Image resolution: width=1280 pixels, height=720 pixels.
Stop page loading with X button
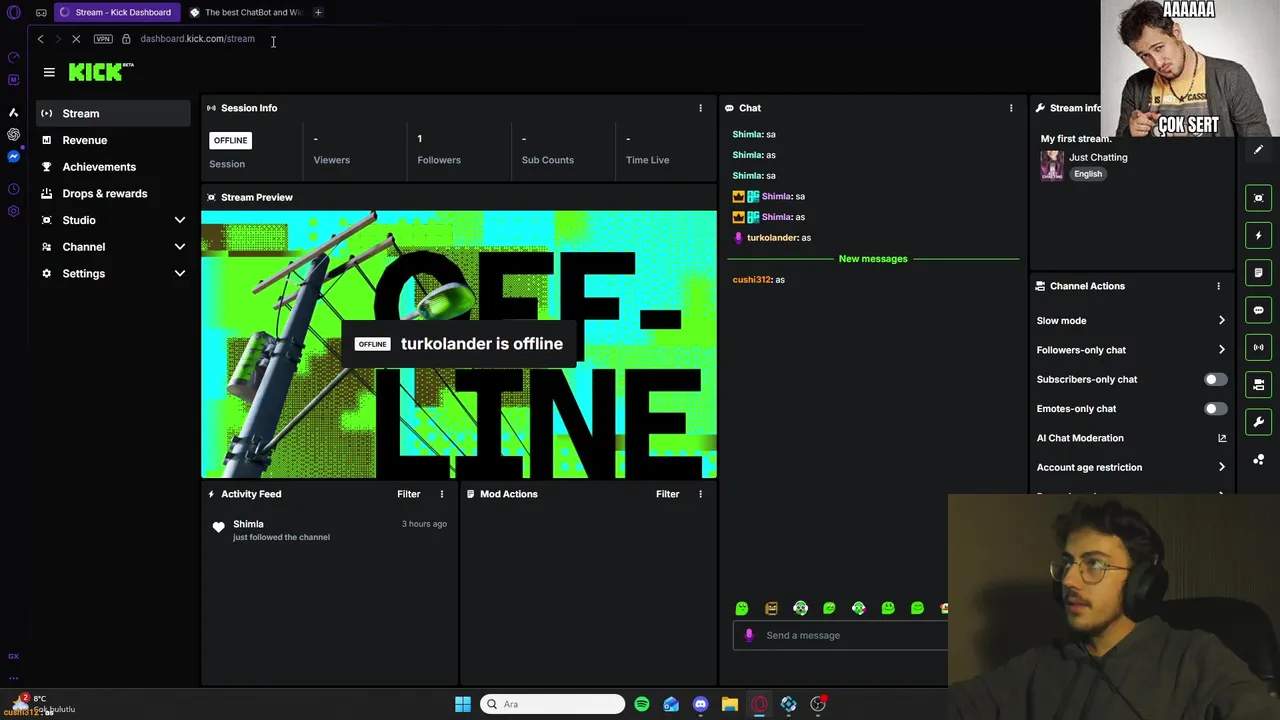77,39
